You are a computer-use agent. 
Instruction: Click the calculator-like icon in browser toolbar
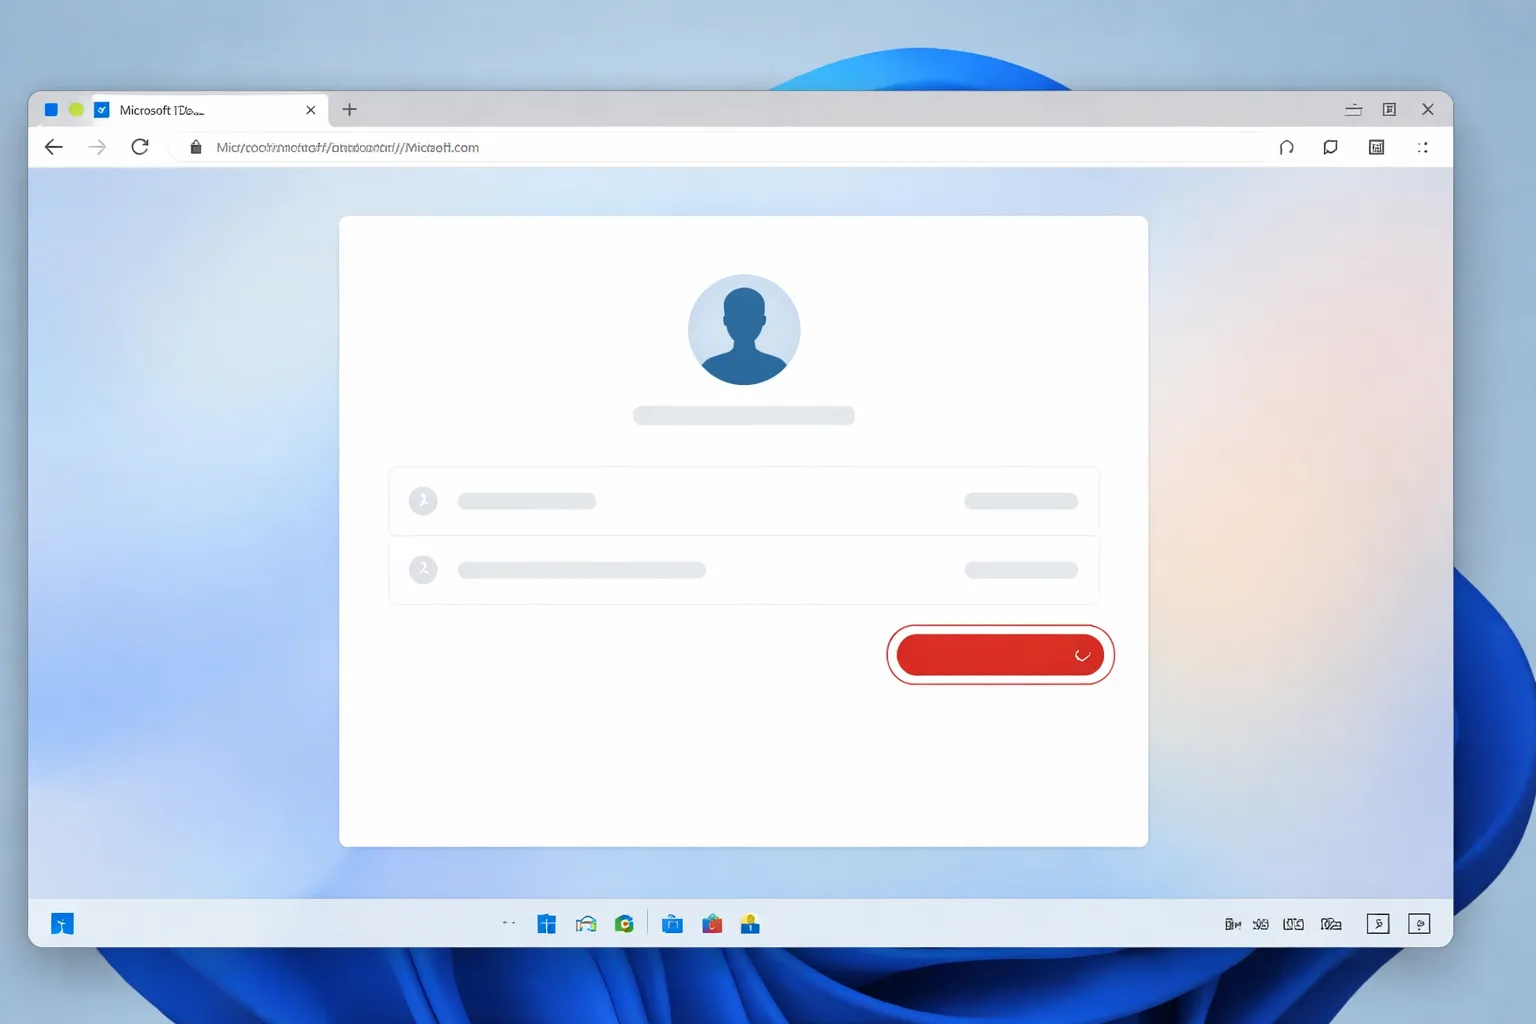coord(1377,147)
